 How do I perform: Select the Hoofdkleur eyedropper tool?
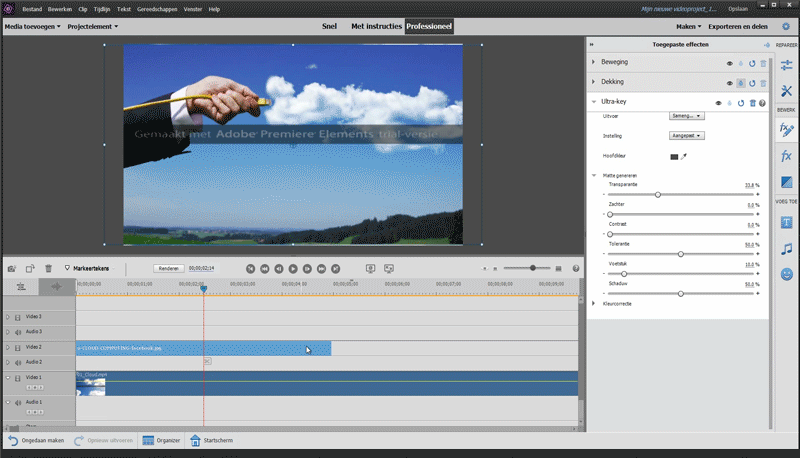685,157
